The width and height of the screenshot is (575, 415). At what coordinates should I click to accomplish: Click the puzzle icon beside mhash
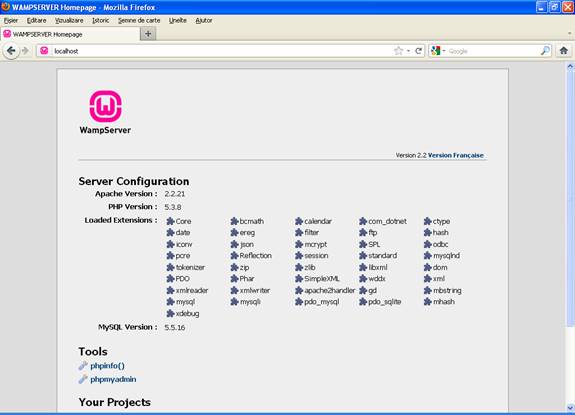[x=428, y=302]
